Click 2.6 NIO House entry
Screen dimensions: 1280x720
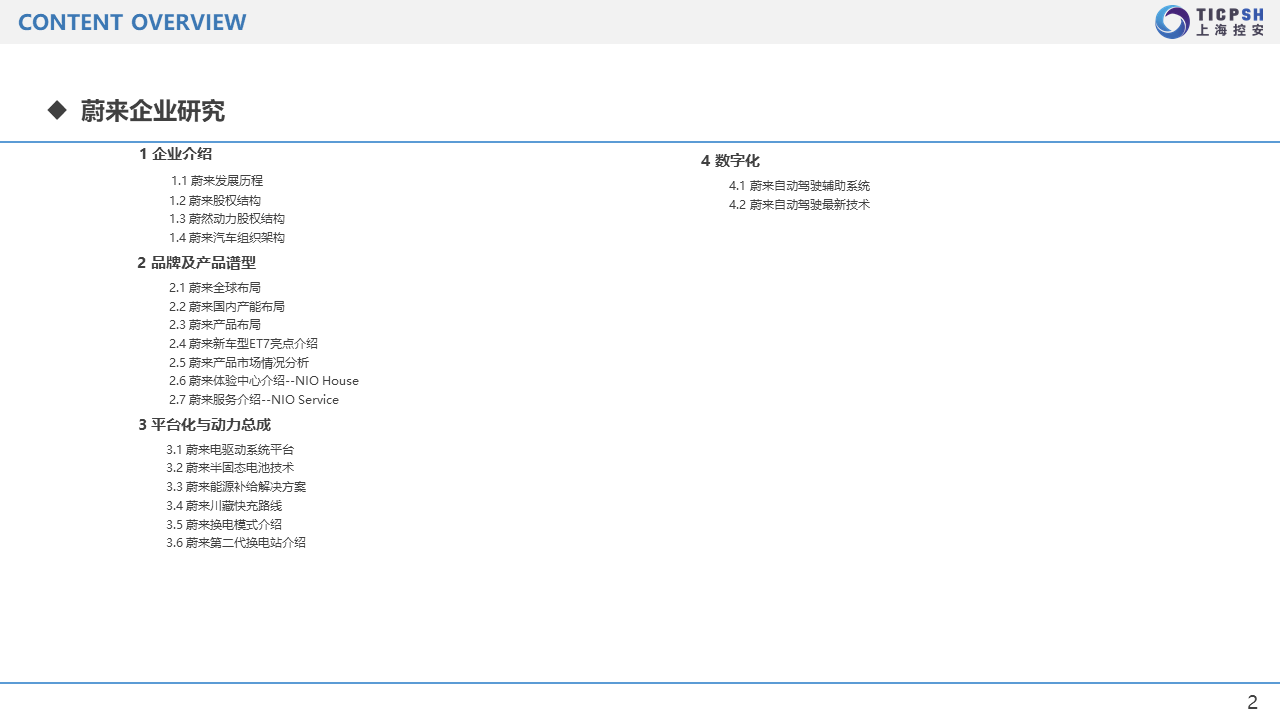tap(264, 381)
